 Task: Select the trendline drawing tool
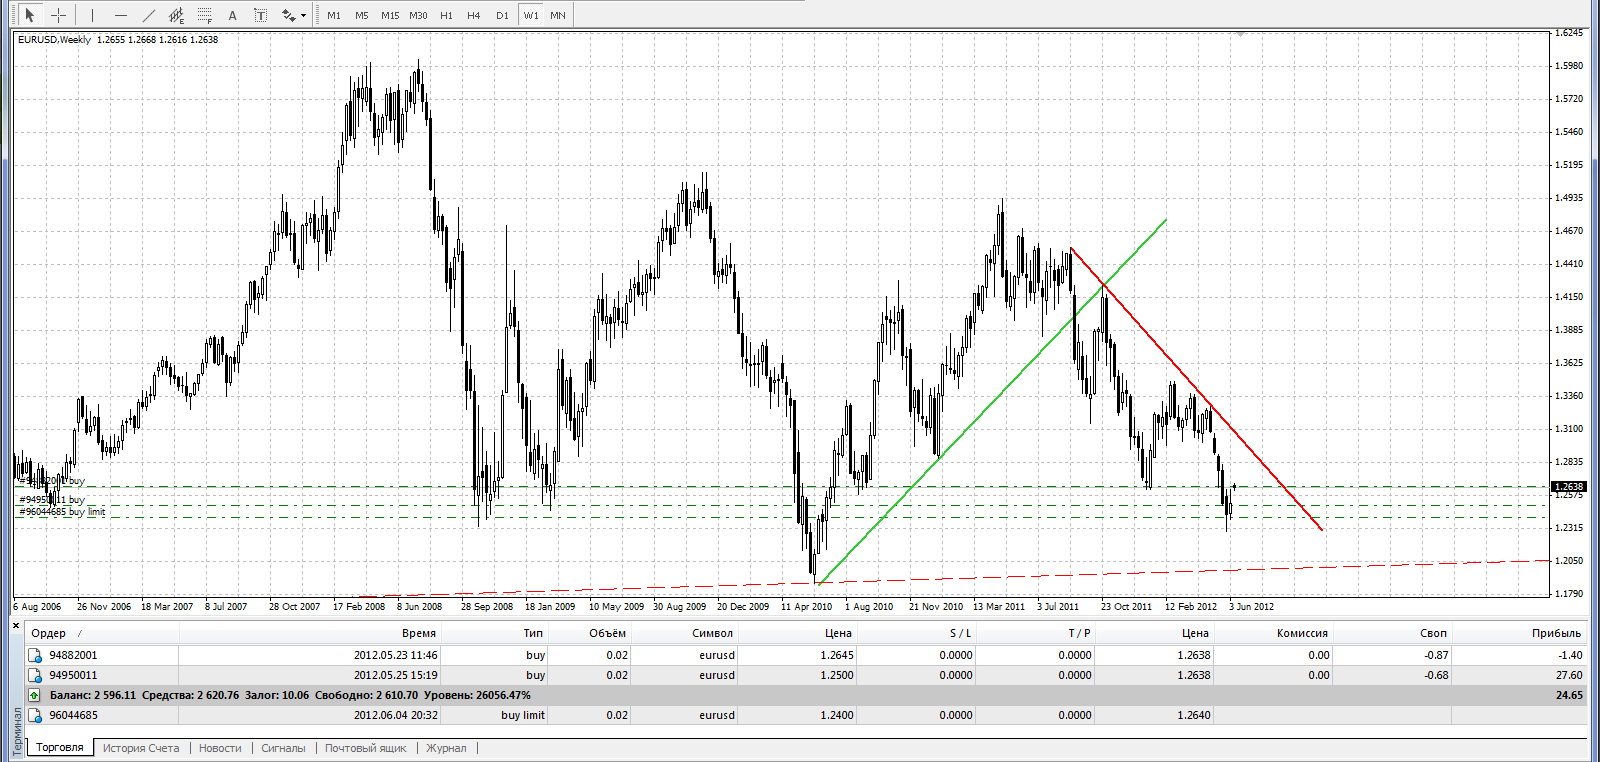click(x=149, y=15)
